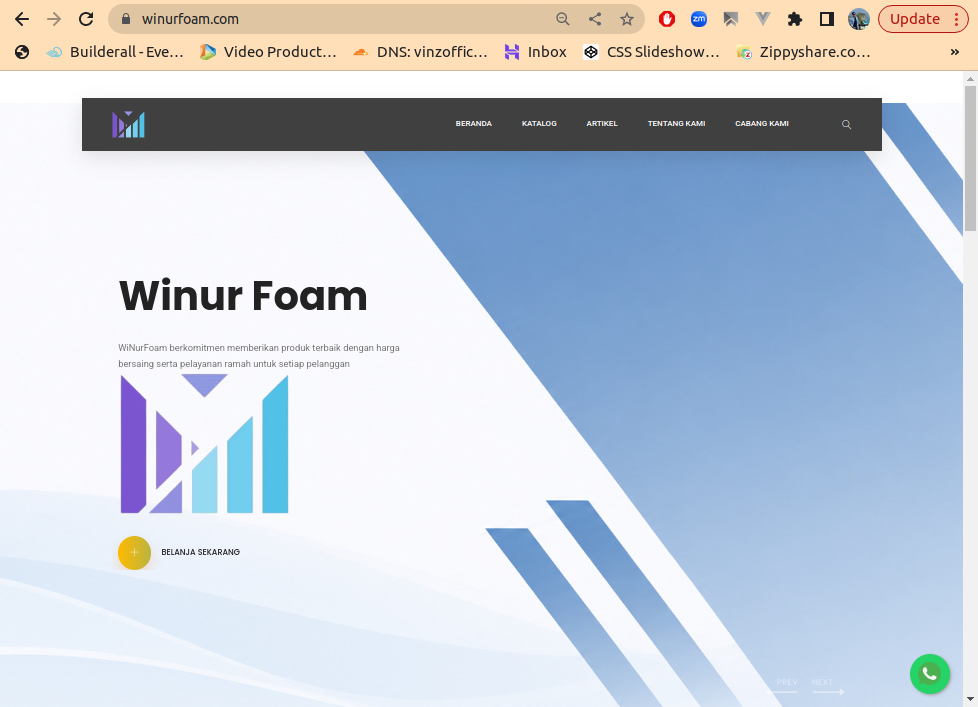Click the Winur Foam logo in navbar
This screenshot has height=707, width=978.
[128, 124]
